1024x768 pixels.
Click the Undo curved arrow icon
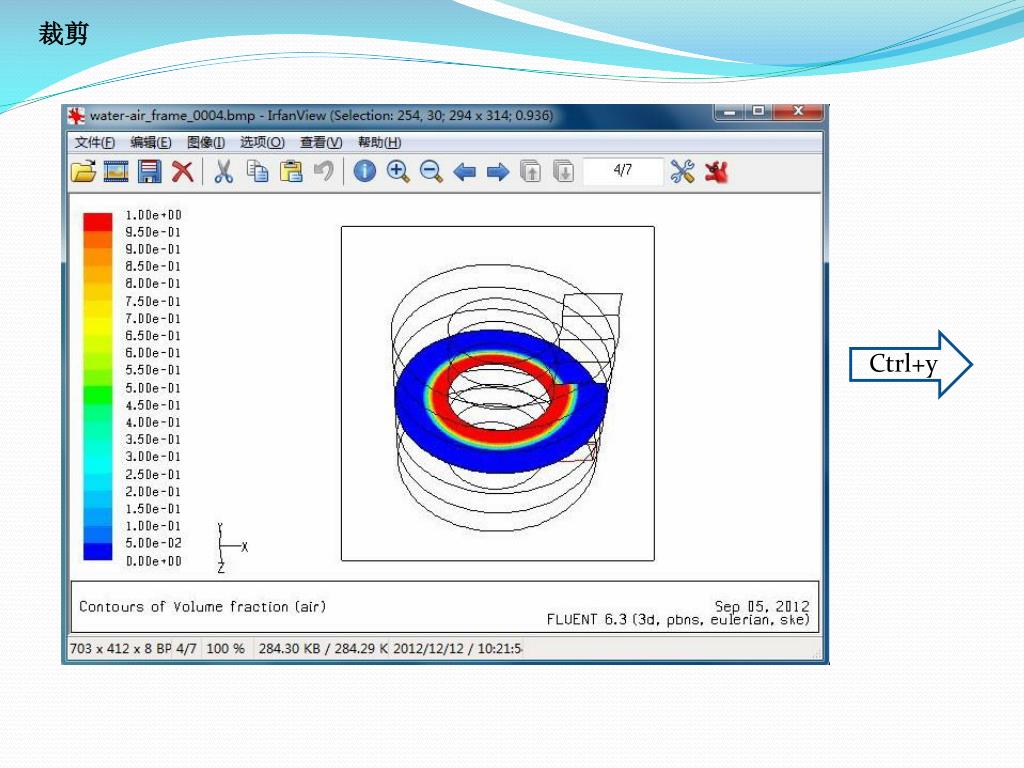(324, 171)
